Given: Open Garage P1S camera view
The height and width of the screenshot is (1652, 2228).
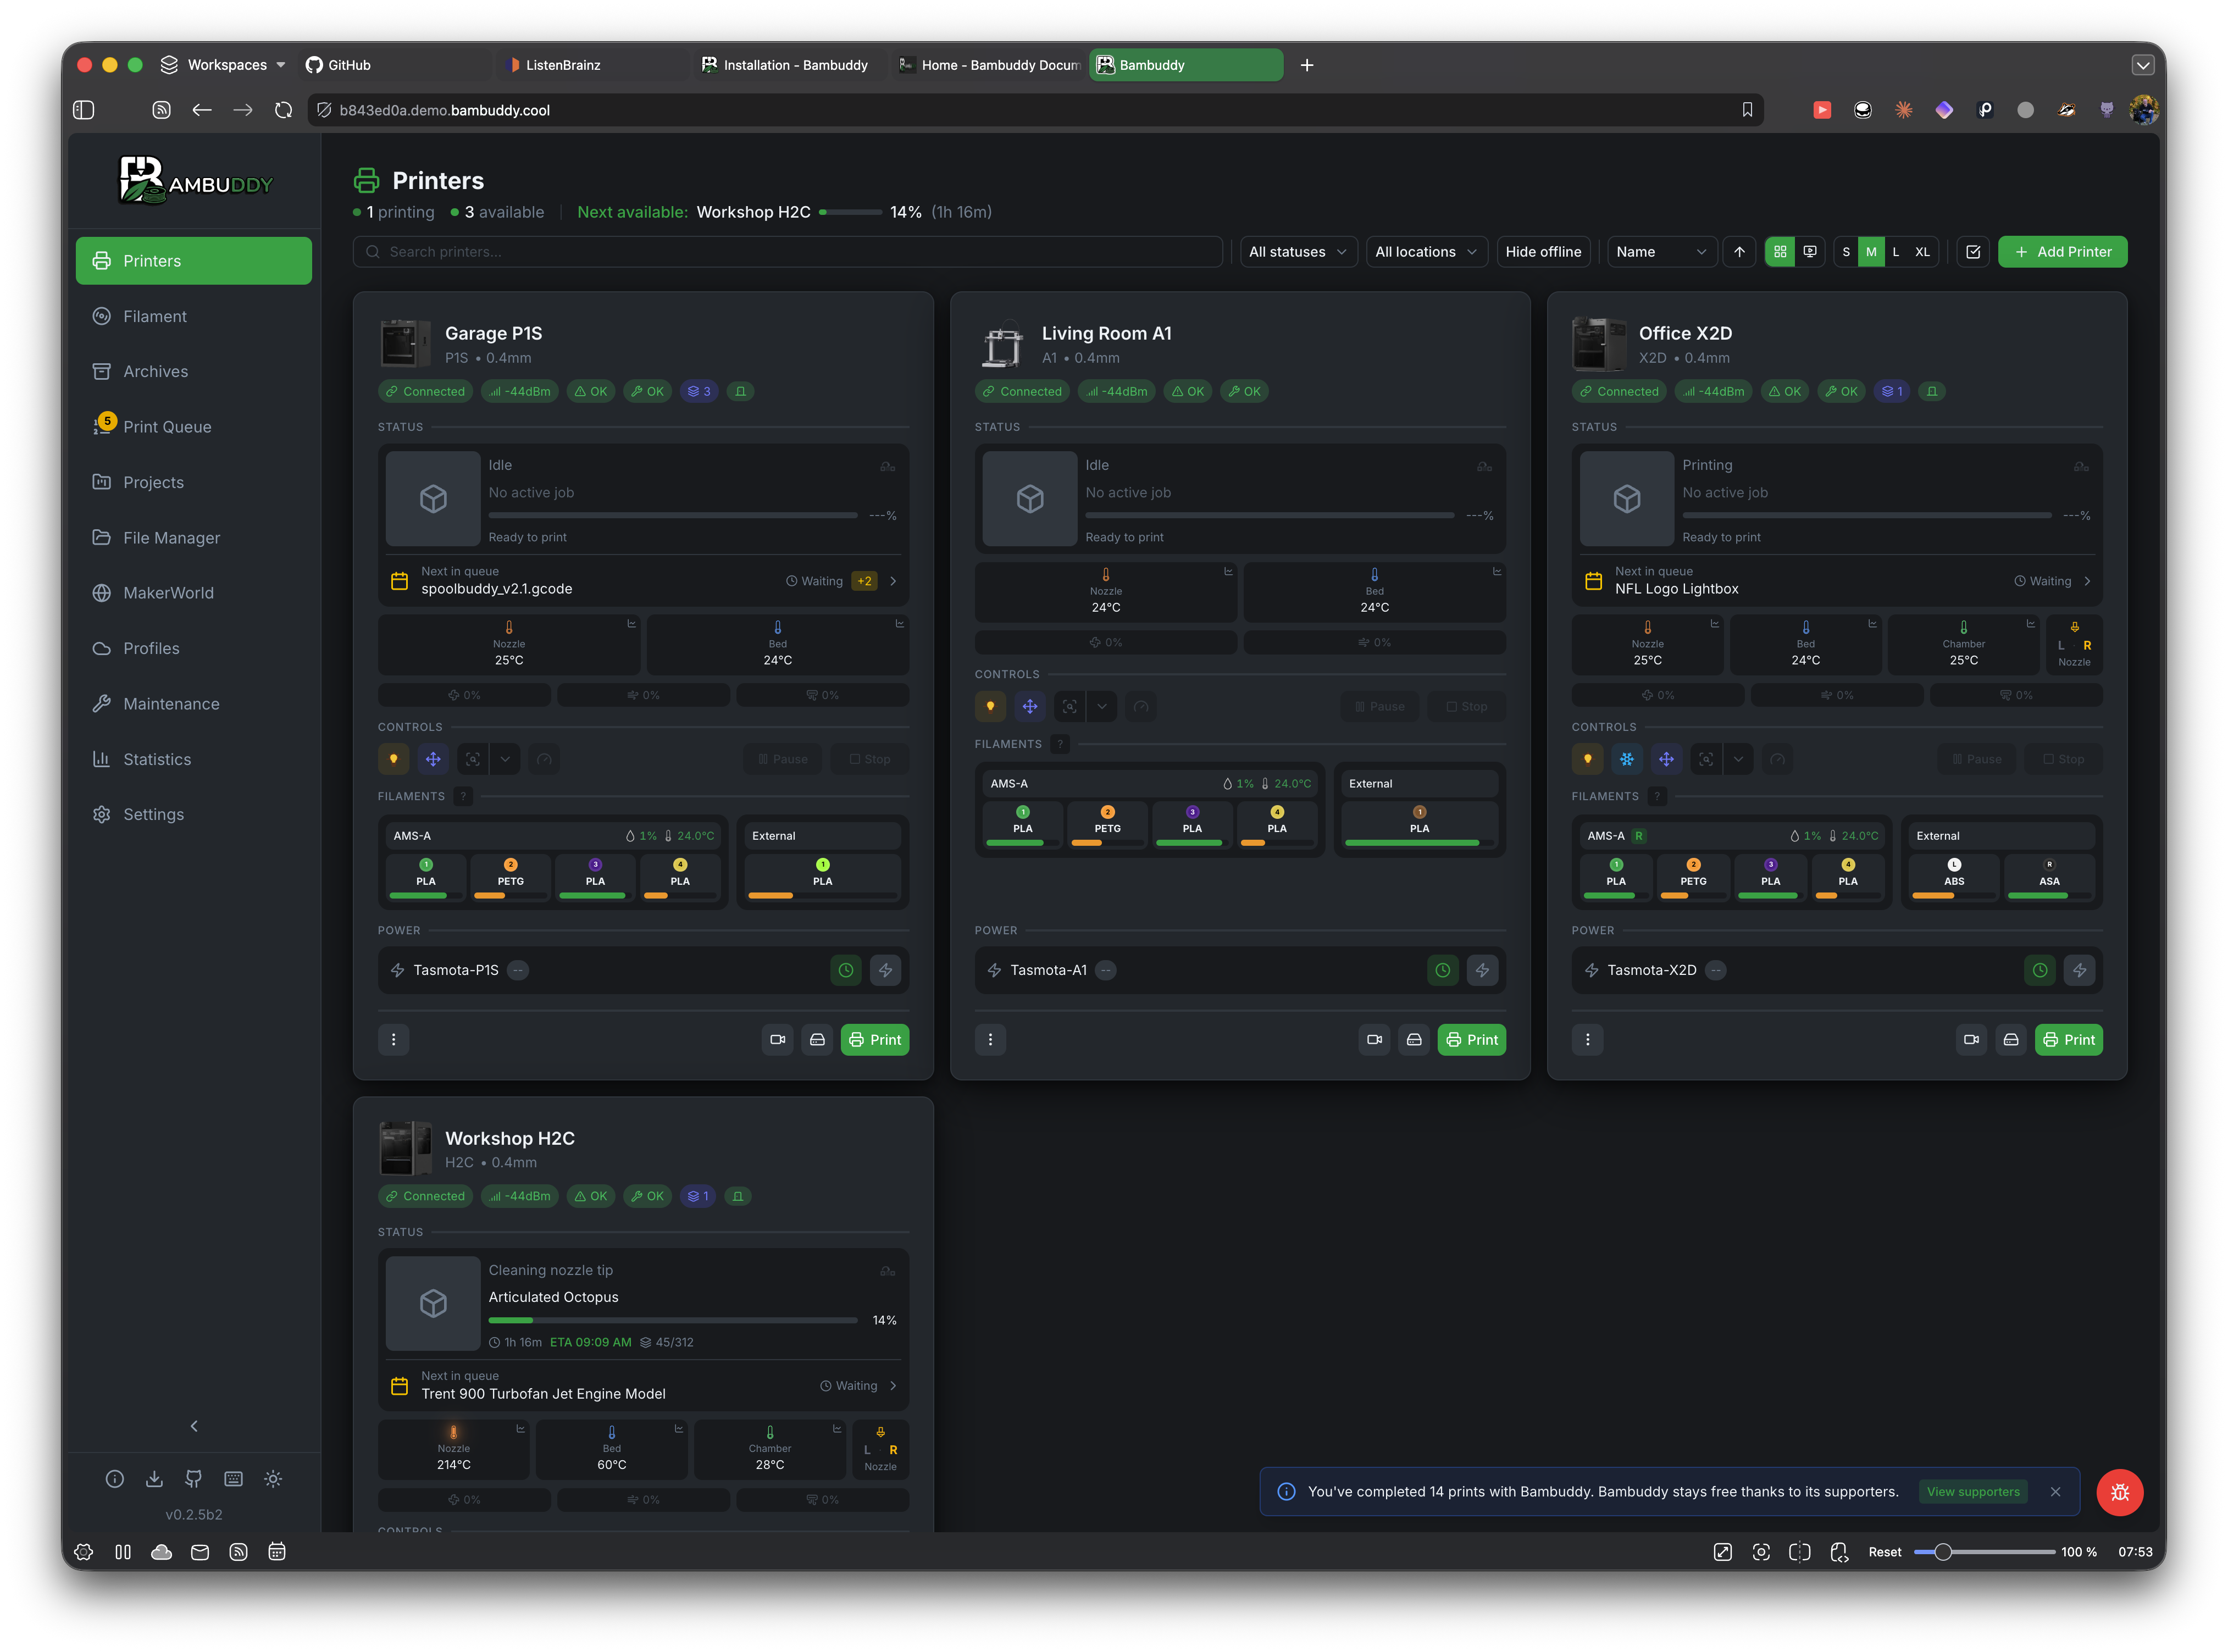Looking at the screenshot, I should pos(777,1040).
